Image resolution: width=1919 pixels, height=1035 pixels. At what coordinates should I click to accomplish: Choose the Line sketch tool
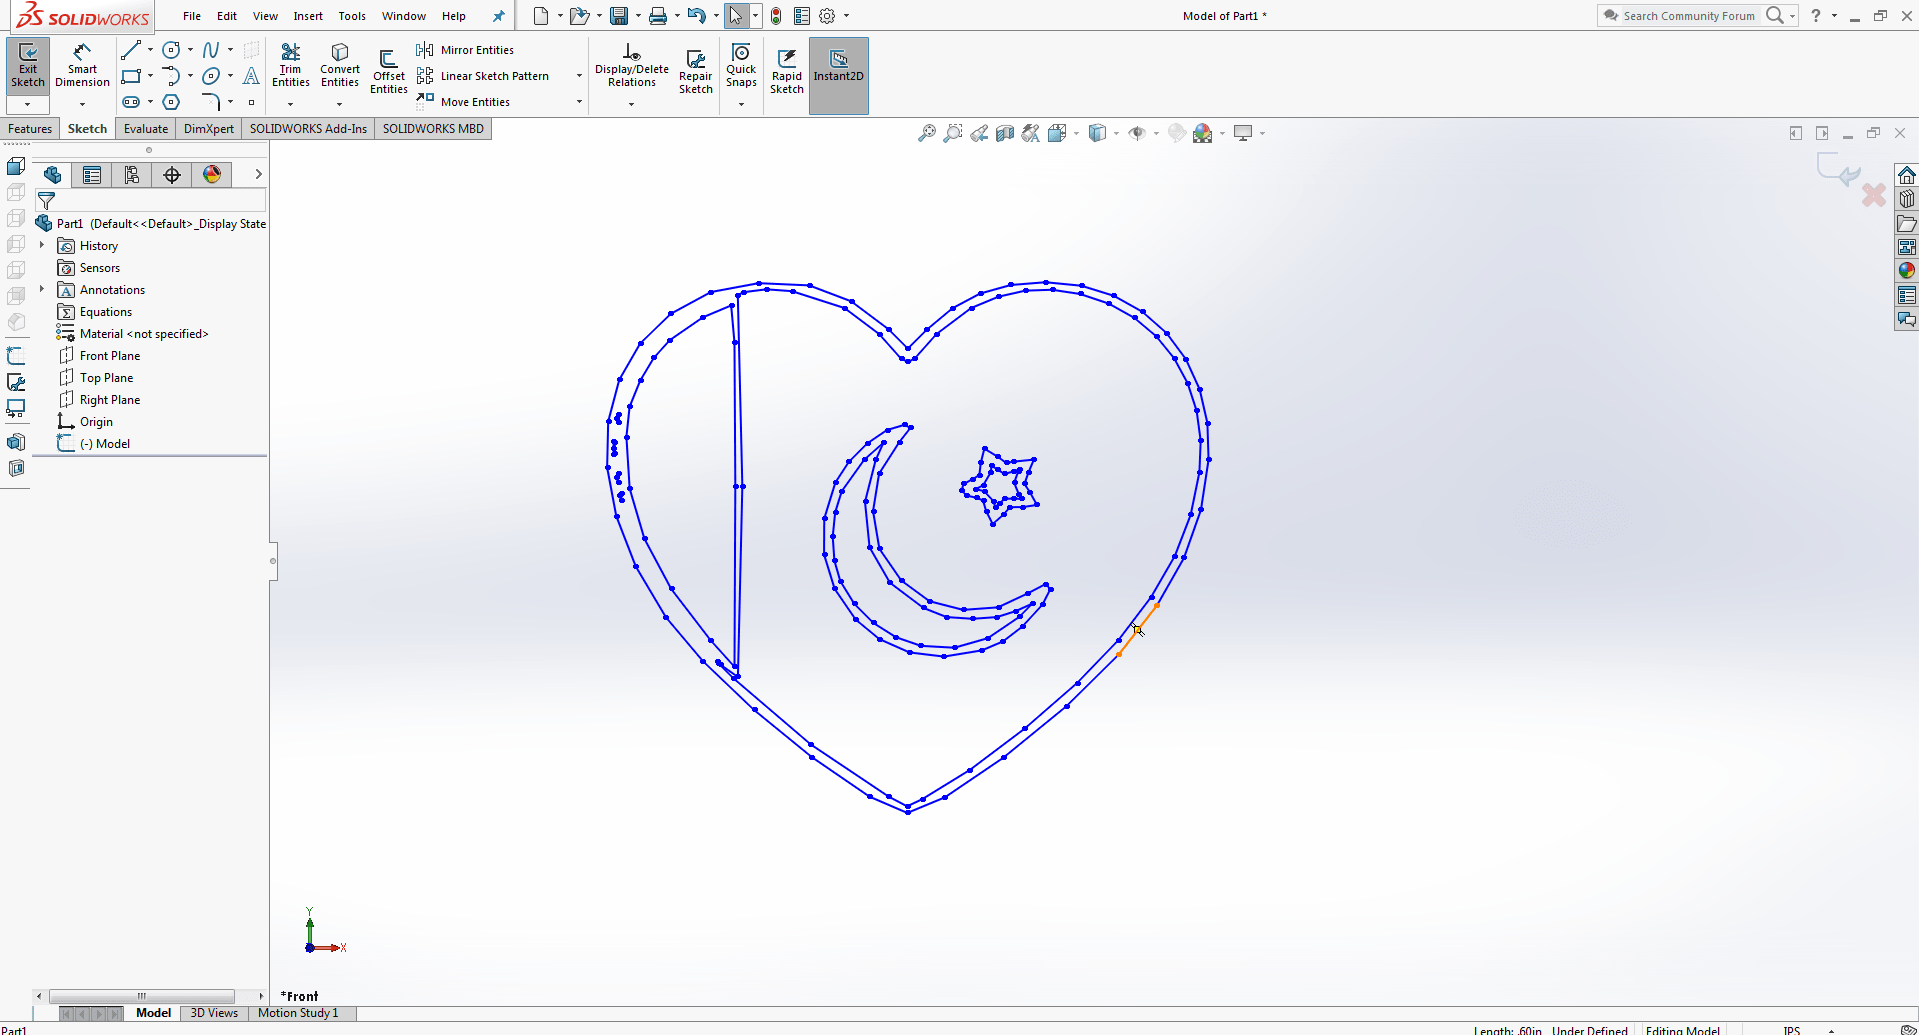tap(130, 49)
